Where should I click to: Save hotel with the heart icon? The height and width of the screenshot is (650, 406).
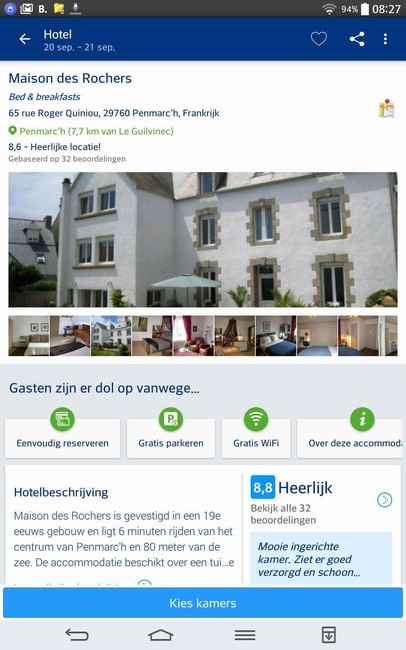pyautogui.click(x=319, y=39)
